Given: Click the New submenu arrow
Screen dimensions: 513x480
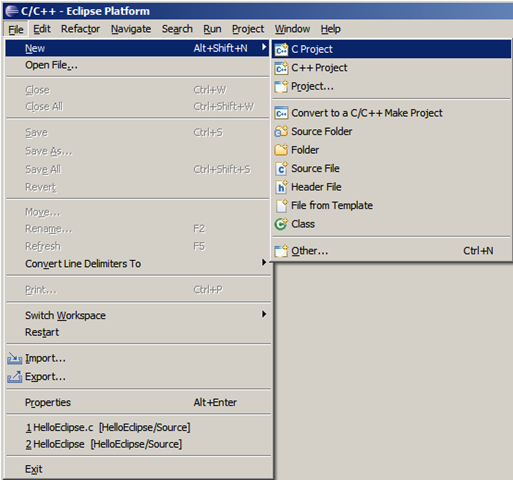Looking at the screenshot, I should point(264,47).
